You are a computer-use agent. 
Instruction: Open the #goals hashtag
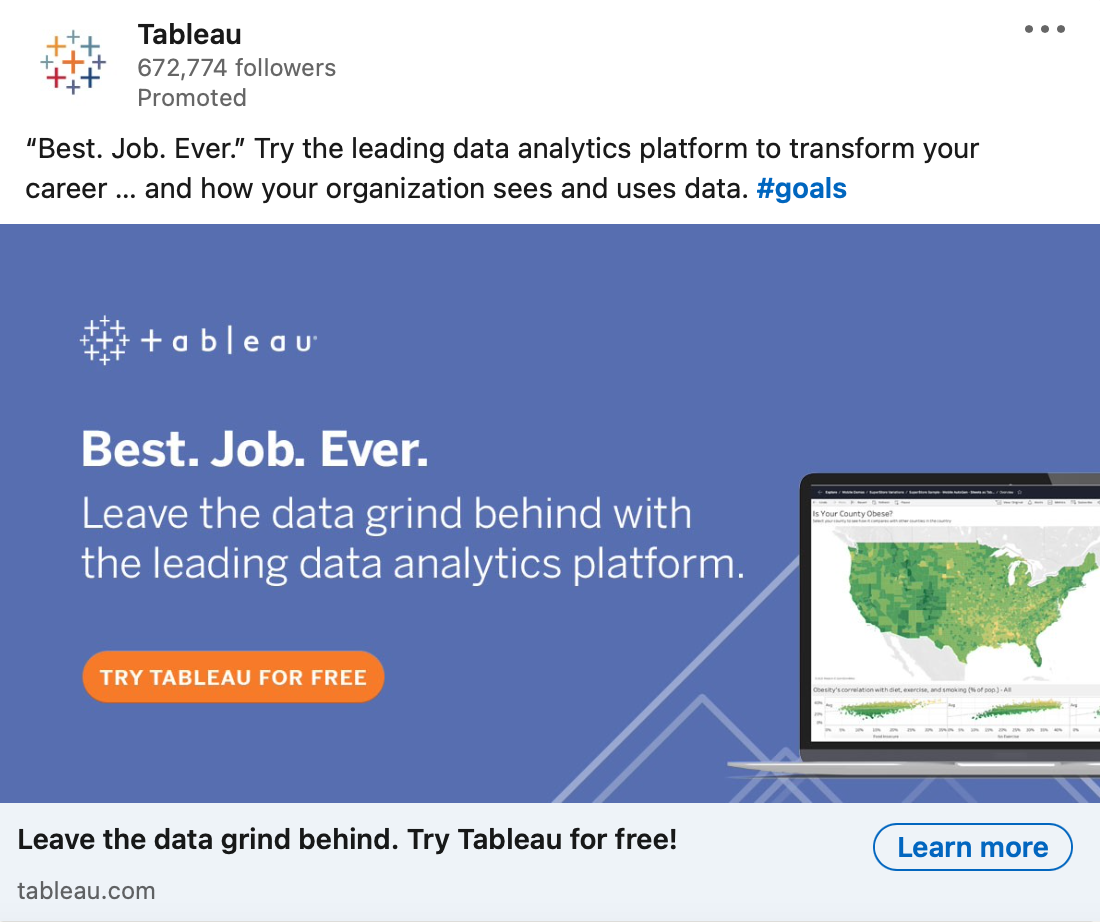pyautogui.click(x=801, y=189)
